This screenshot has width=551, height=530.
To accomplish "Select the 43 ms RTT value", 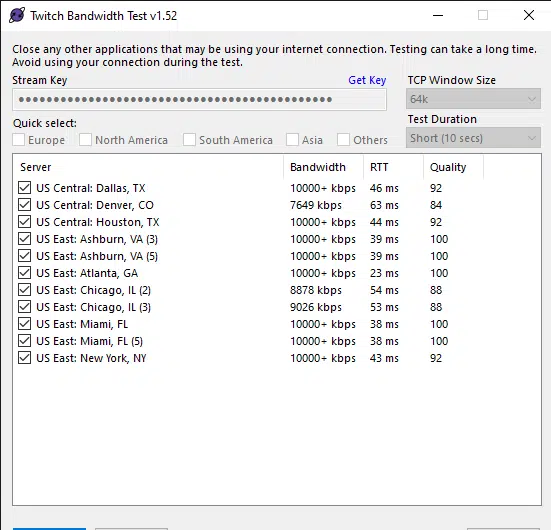I will point(384,358).
